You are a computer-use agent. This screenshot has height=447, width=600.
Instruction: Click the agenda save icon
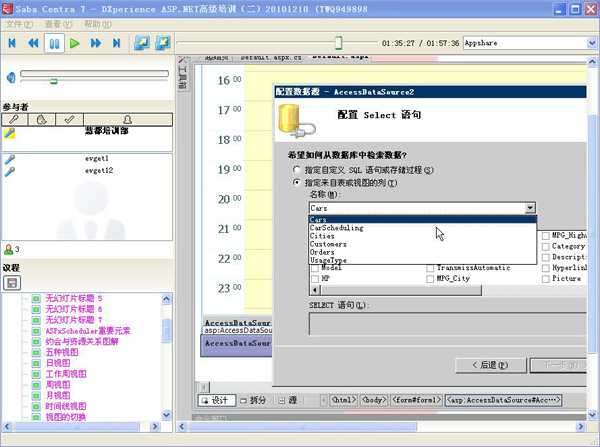click(x=13, y=283)
